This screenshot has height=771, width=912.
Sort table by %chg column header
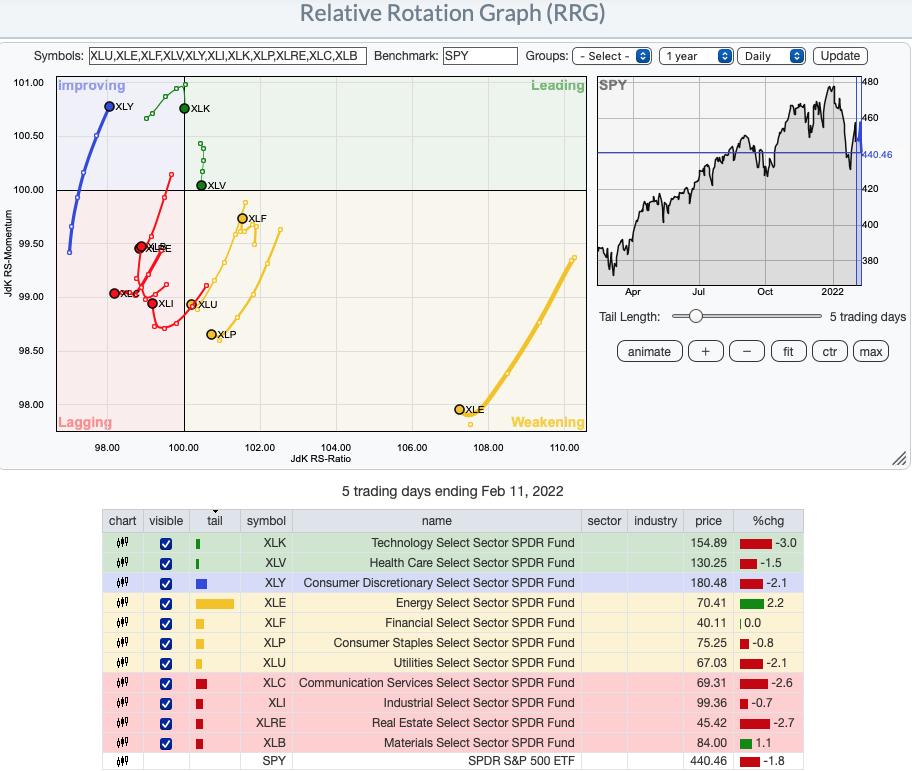[x=766, y=520]
